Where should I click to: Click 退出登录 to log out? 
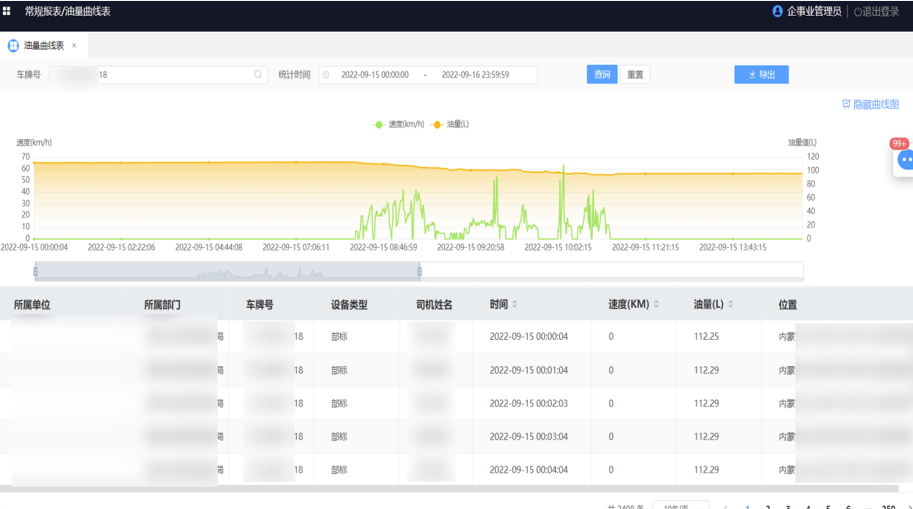pos(876,12)
